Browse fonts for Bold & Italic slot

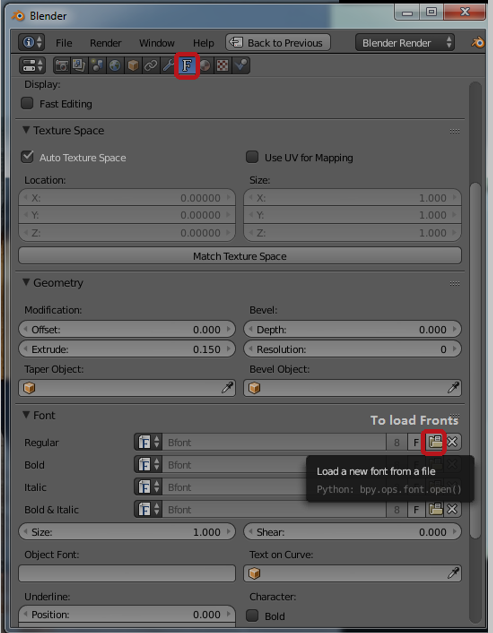[148, 509]
